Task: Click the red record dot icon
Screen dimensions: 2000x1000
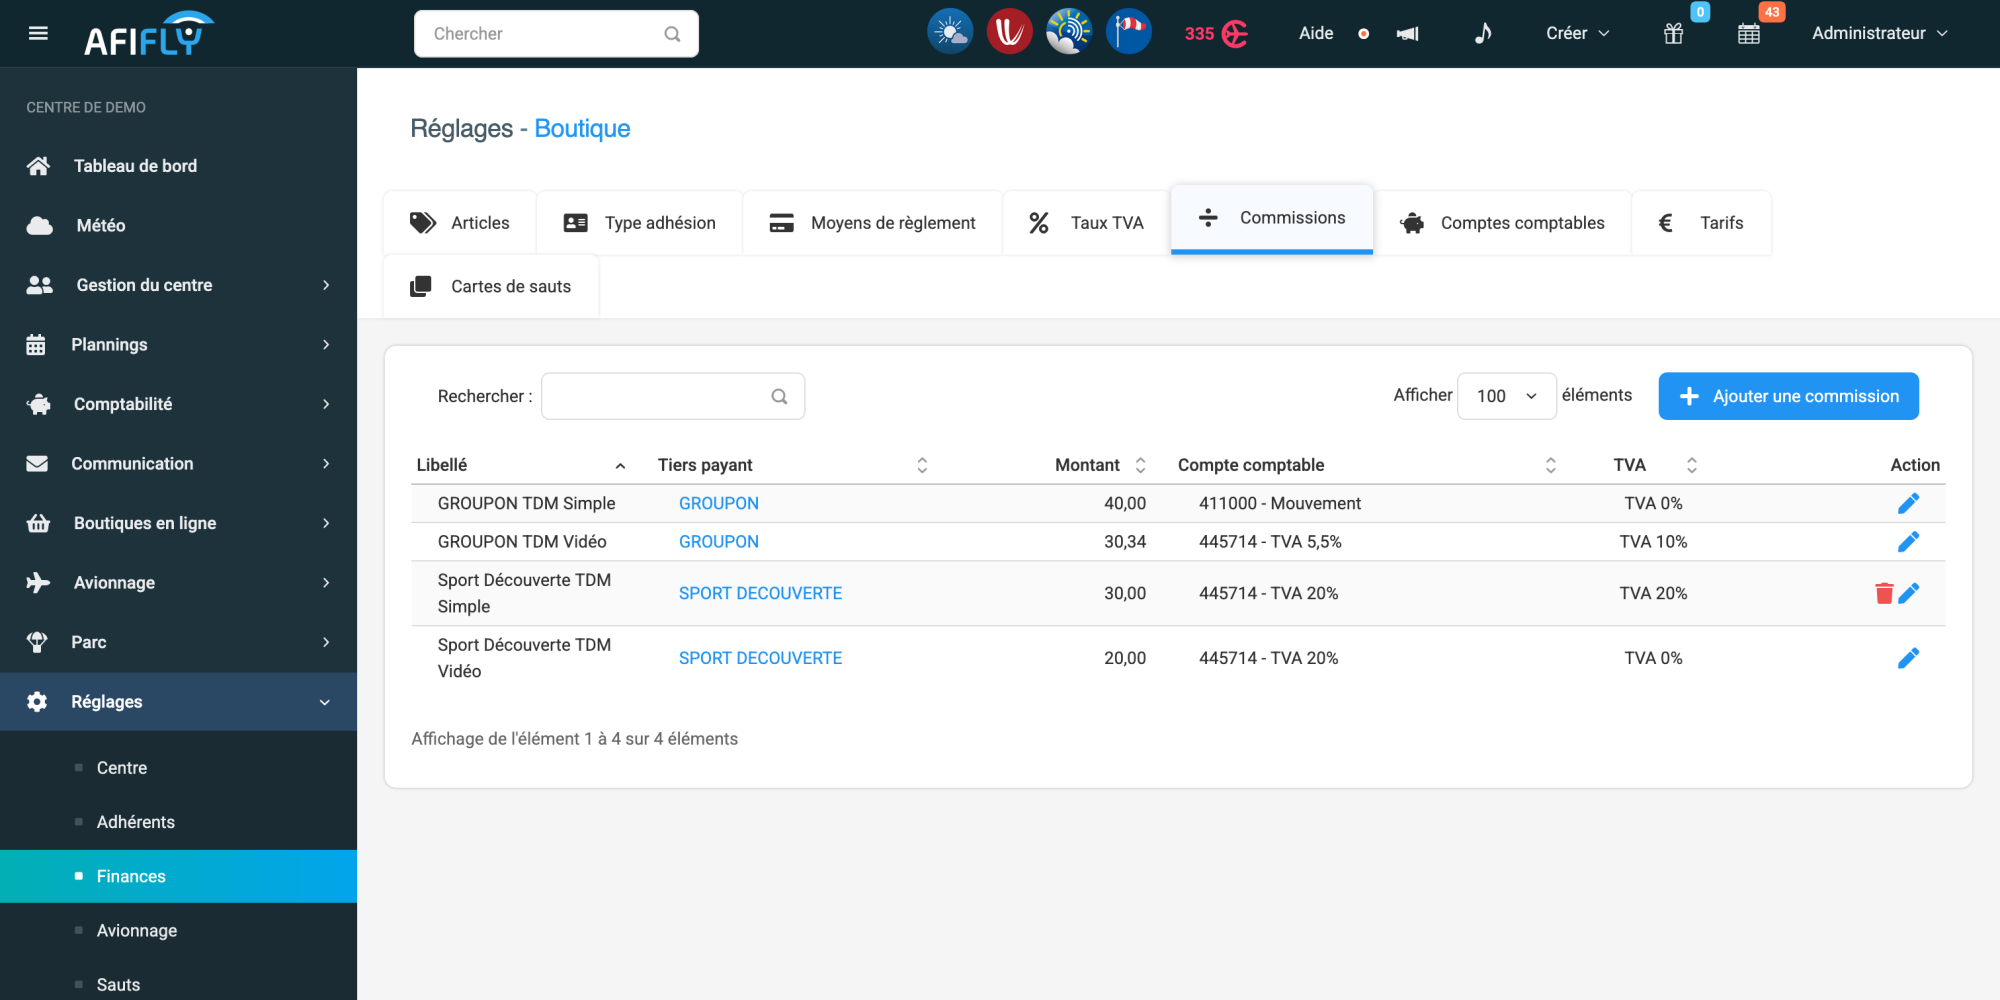Action: tap(1363, 34)
